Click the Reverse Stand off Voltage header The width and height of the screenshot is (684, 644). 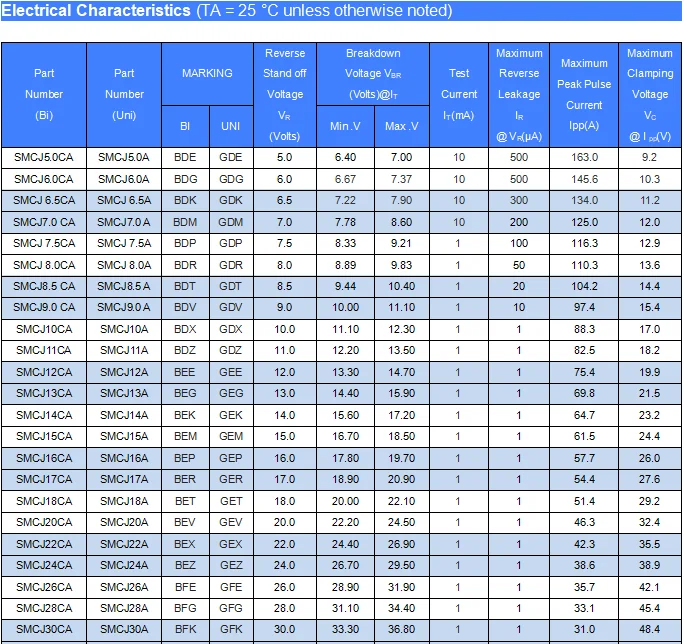[x=285, y=94]
